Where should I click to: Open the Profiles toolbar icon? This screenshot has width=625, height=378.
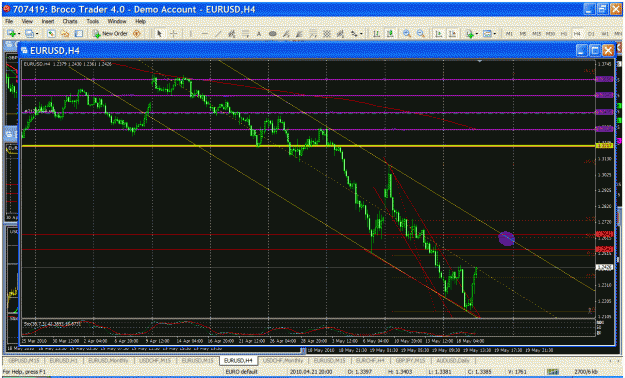[x=29, y=34]
